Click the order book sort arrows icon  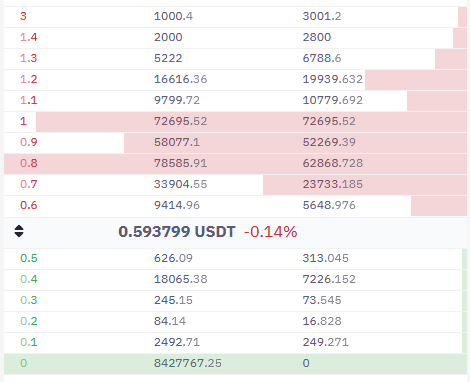pyautogui.click(x=19, y=231)
